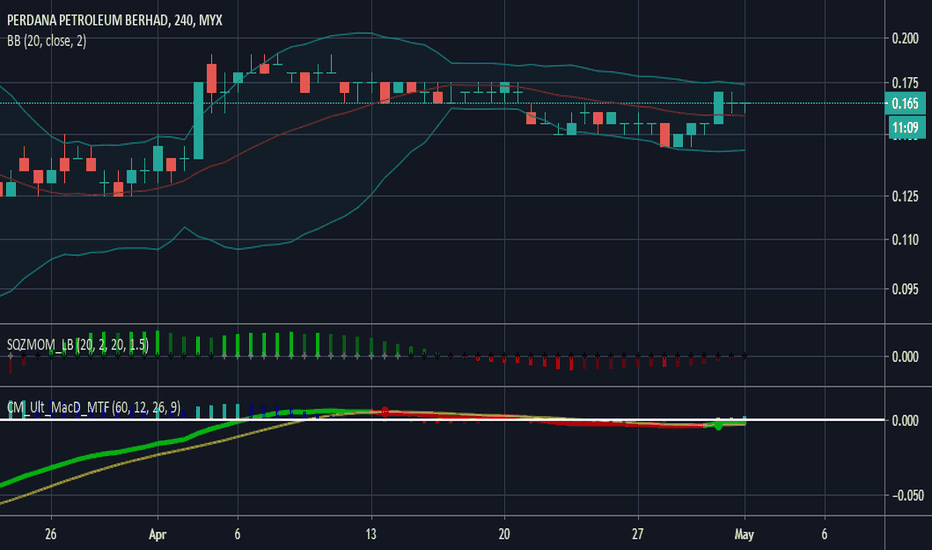Image resolution: width=932 pixels, height=550 pixels.
Task: Click the tall green breakout candle in early April
Action: click(x=199, y=121)
